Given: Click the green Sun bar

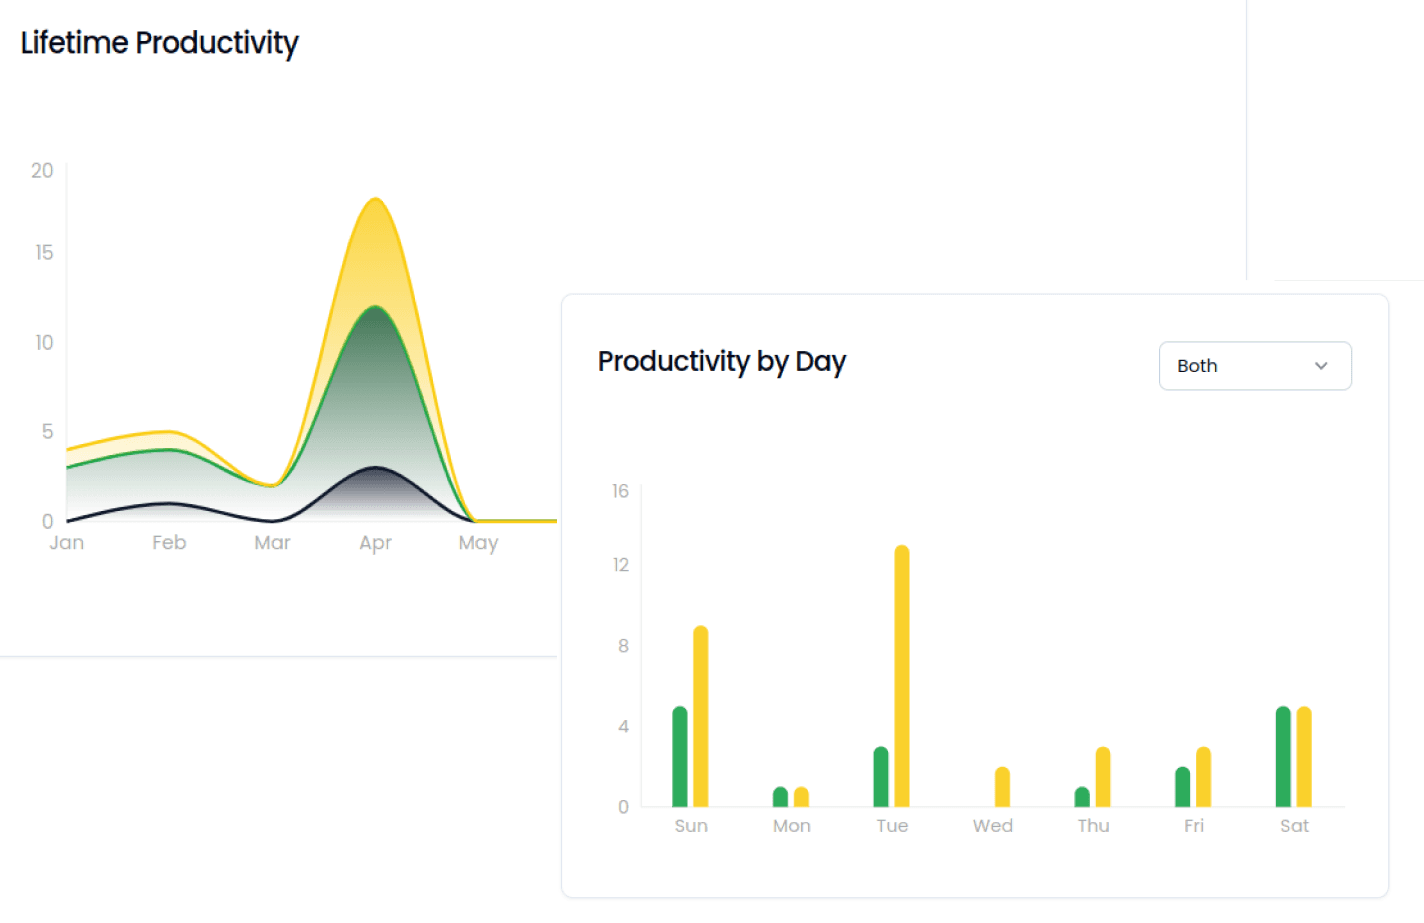Looking at the screenshot, I should [x=680, y=755].
